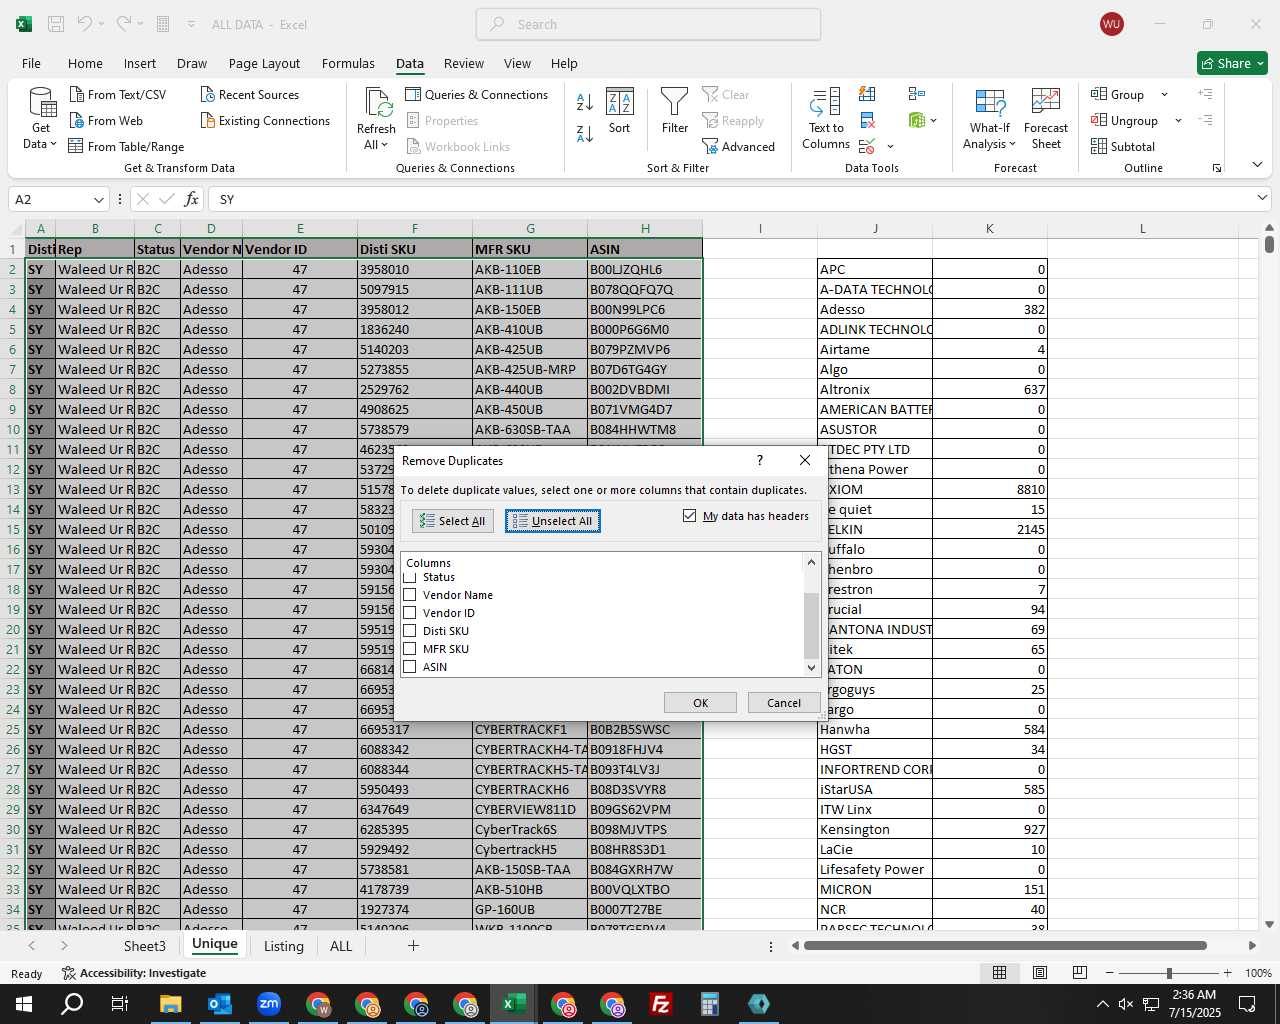Click the Columns list scrollbar thumb in the dialog
The height and width of the screenshot is (1024, 1280).
pyautogui.click(x=811, y=625)
